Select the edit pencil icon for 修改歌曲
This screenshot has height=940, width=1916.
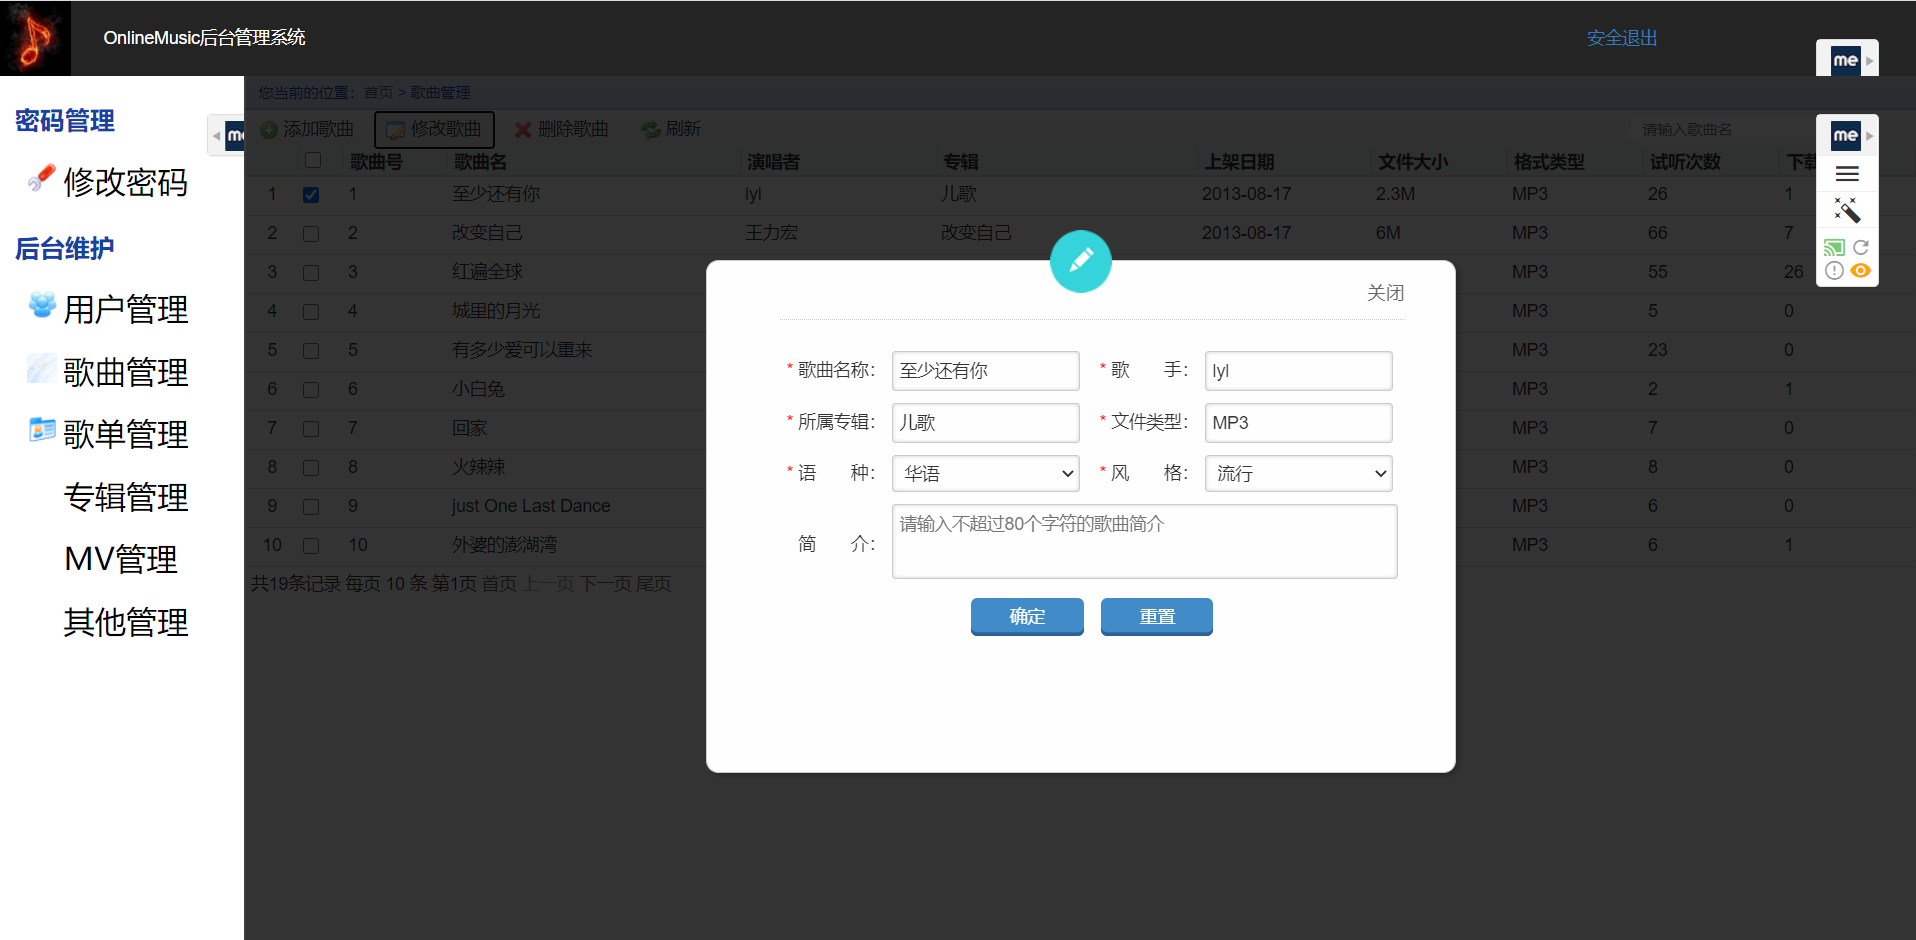(x=397, y=129)
